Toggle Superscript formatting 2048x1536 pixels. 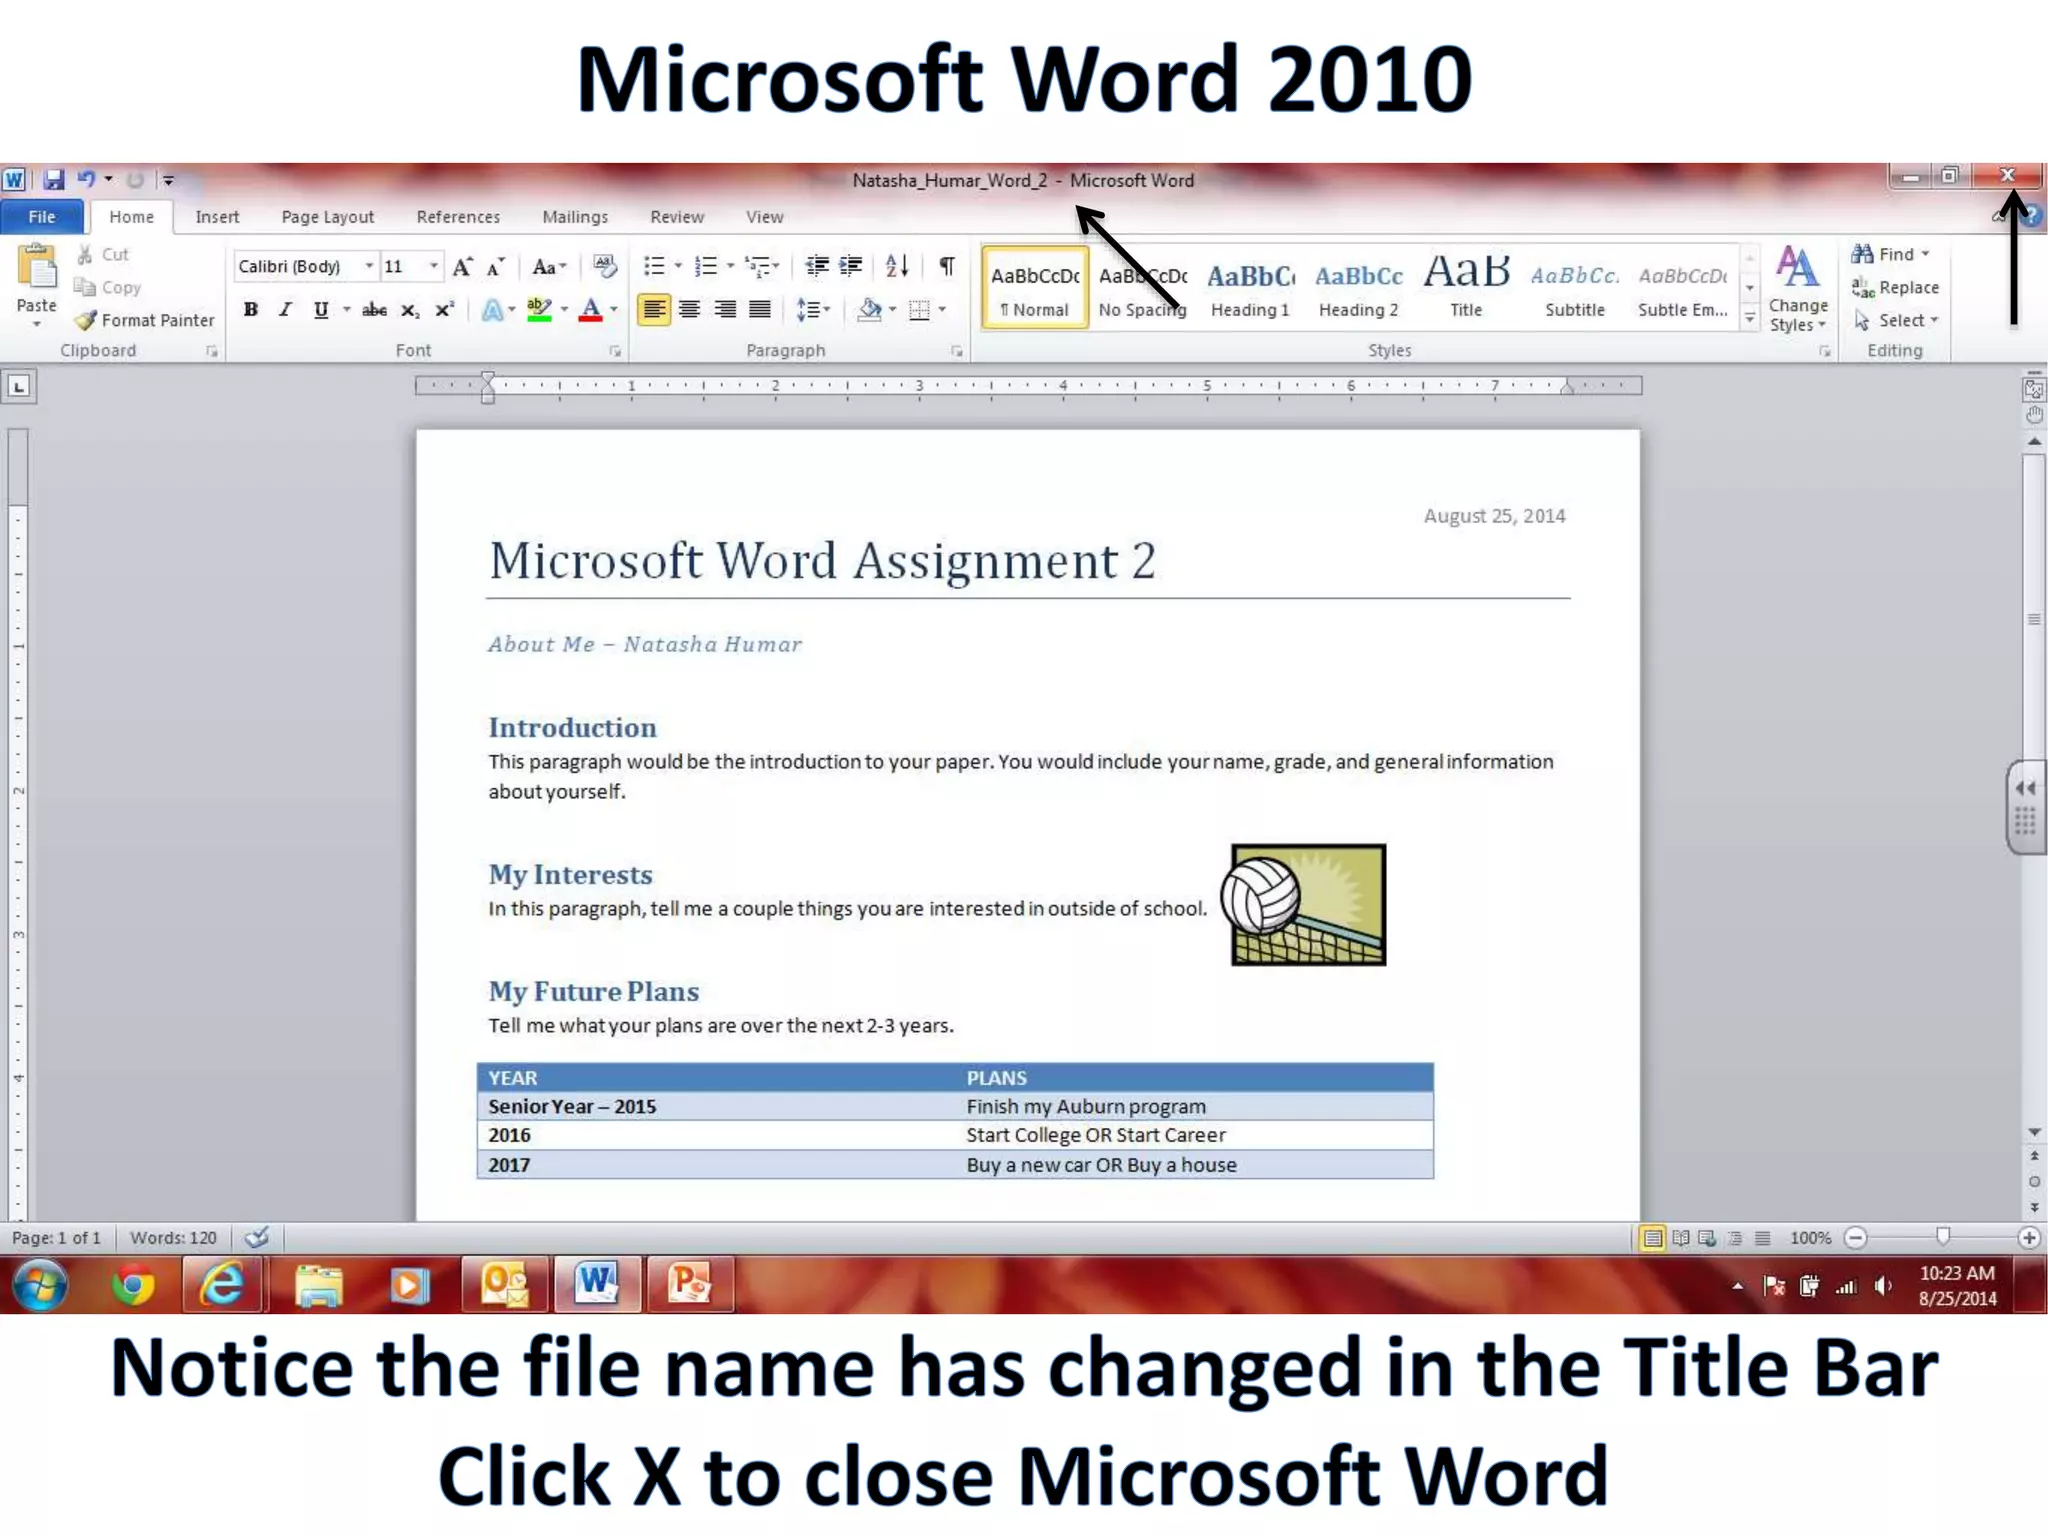point(444,310)
